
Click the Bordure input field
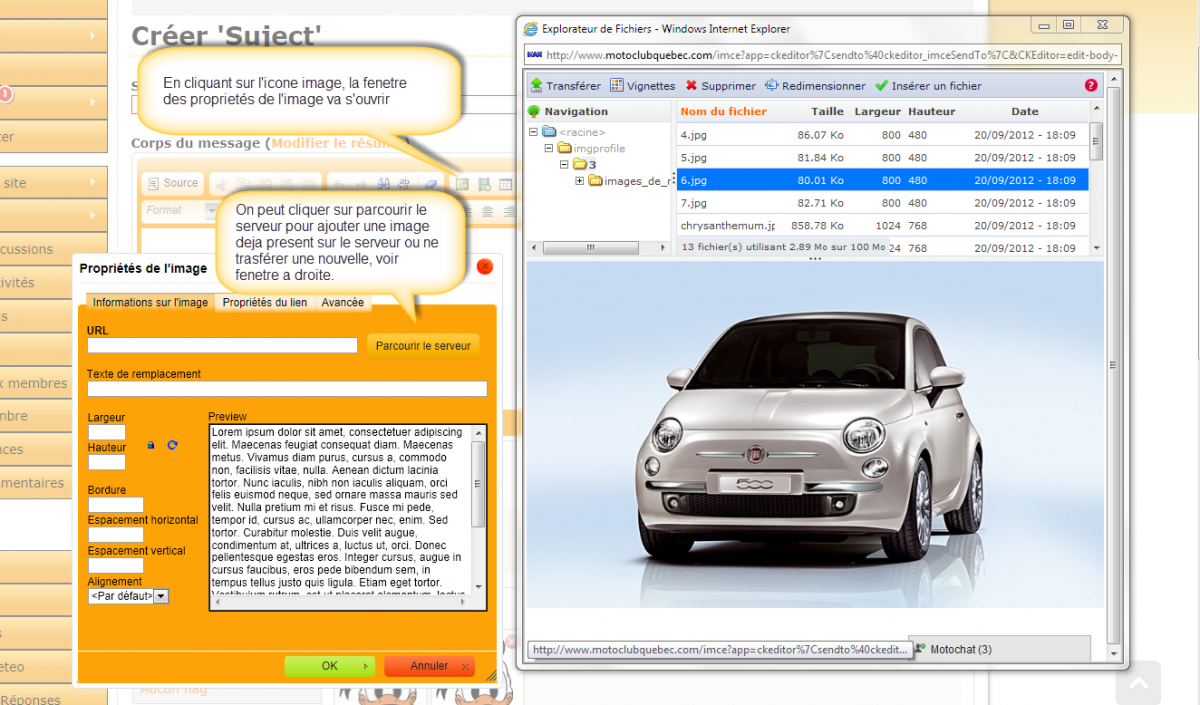point(116,505)
